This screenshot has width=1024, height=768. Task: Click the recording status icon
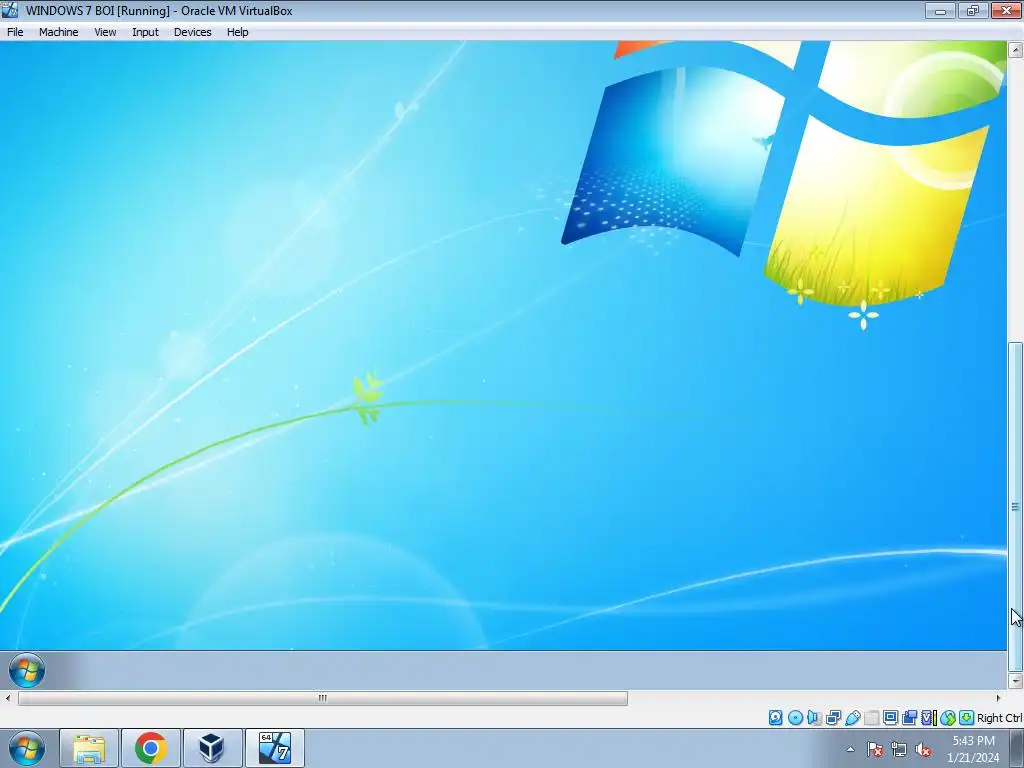pos(909,718)
